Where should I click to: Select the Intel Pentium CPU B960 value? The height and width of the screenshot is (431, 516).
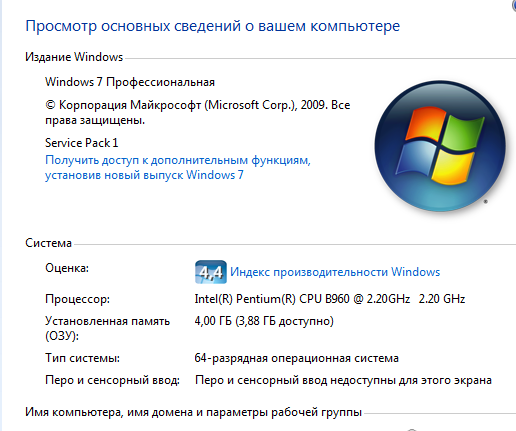pos(330,299)
